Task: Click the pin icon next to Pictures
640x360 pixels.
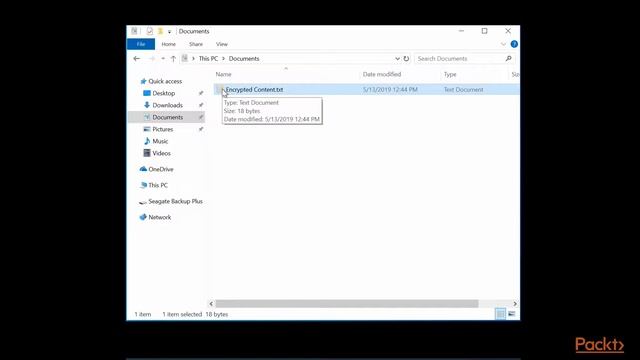Action: tap(201, 129)
